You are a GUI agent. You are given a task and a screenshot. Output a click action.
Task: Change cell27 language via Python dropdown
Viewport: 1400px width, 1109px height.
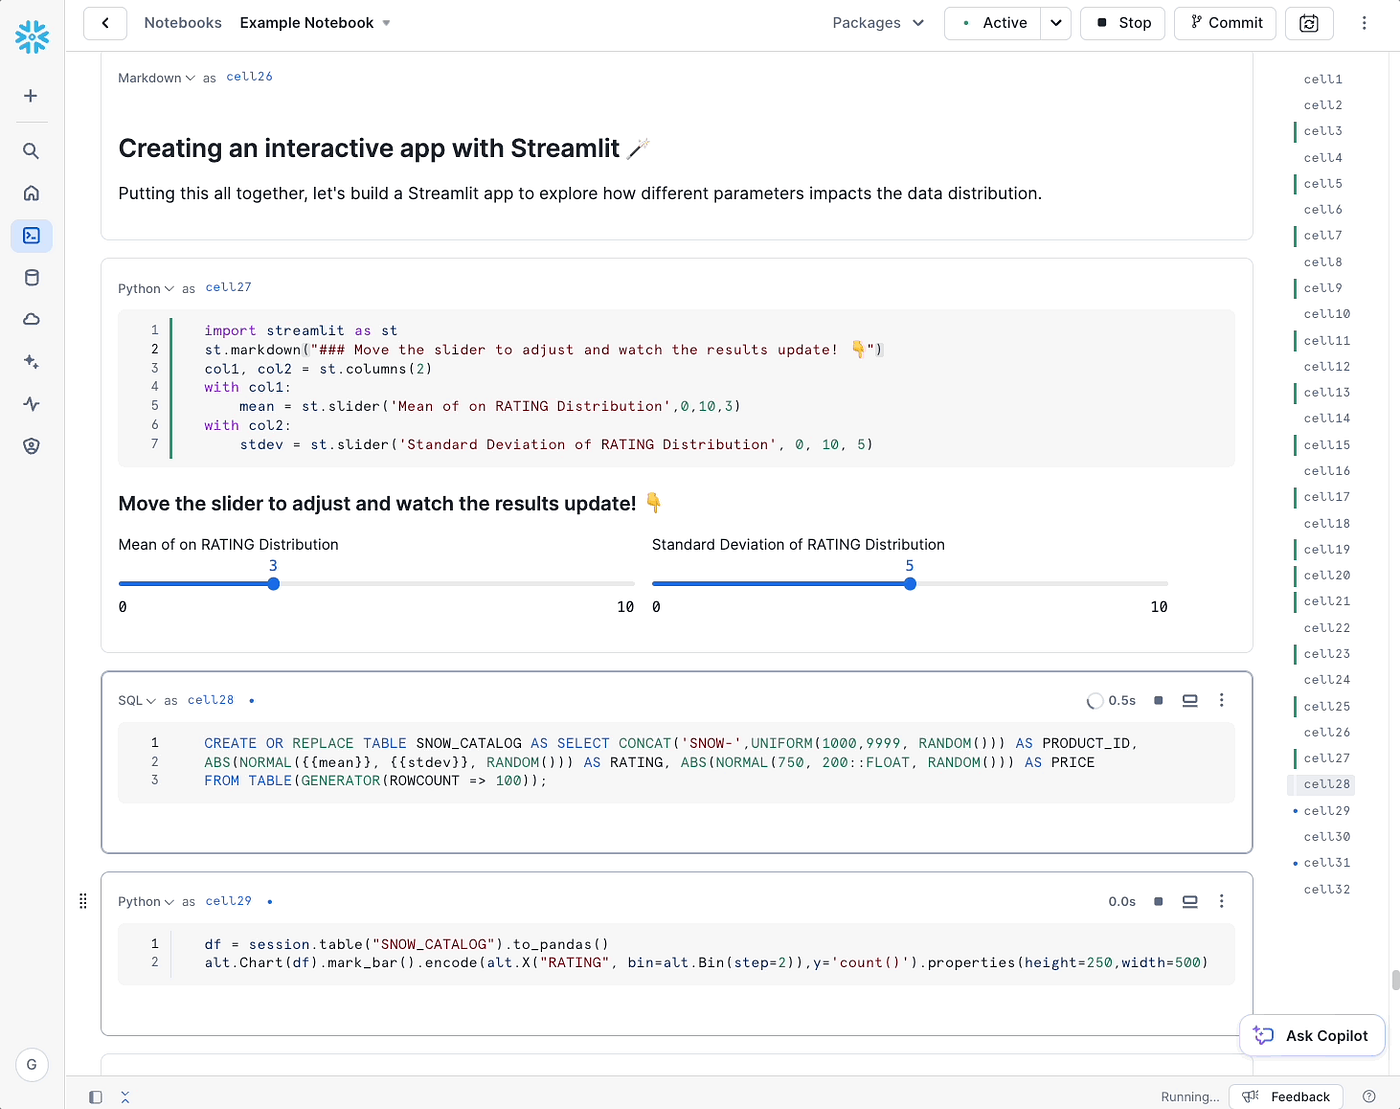pyautogui.click(x=146, y=289)
